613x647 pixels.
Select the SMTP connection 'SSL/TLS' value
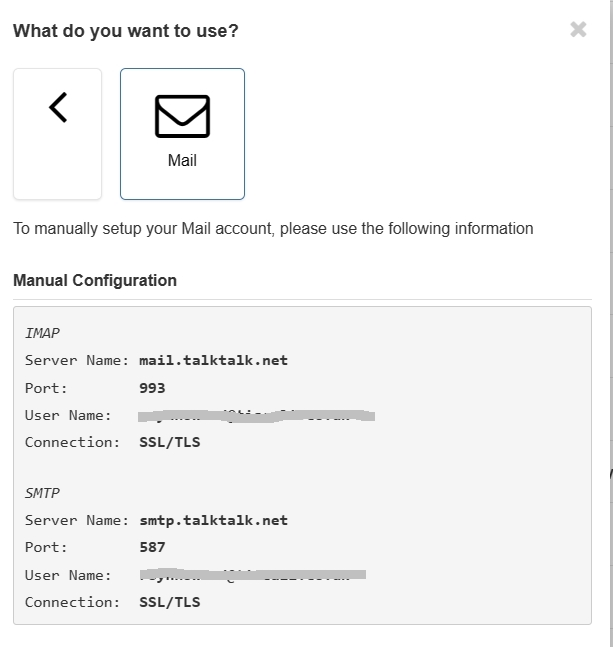170,602
